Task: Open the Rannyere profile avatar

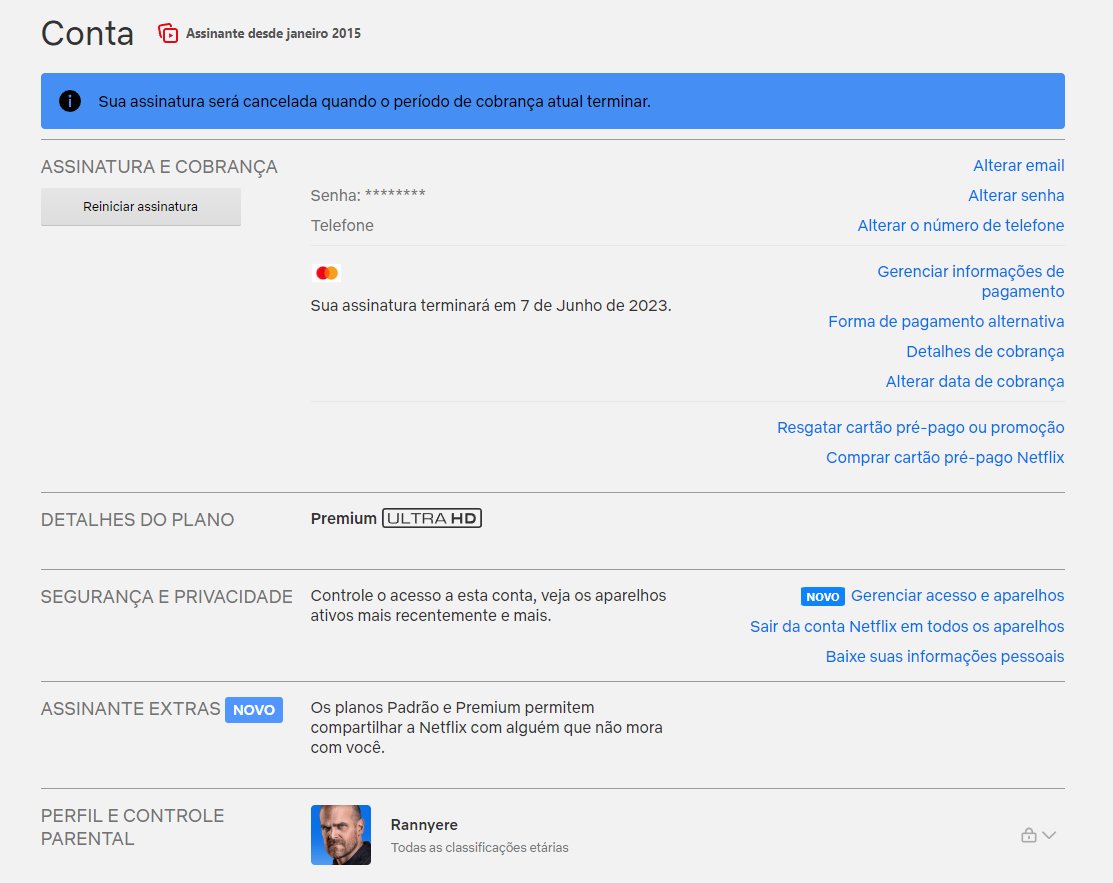Action: [341, 835]
